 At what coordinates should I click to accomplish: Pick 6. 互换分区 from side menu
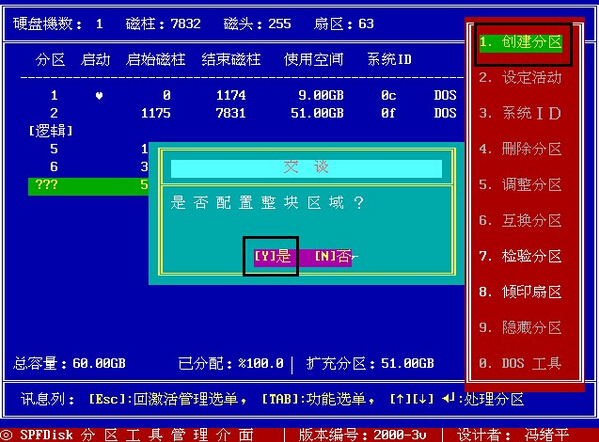coord(520,220)
